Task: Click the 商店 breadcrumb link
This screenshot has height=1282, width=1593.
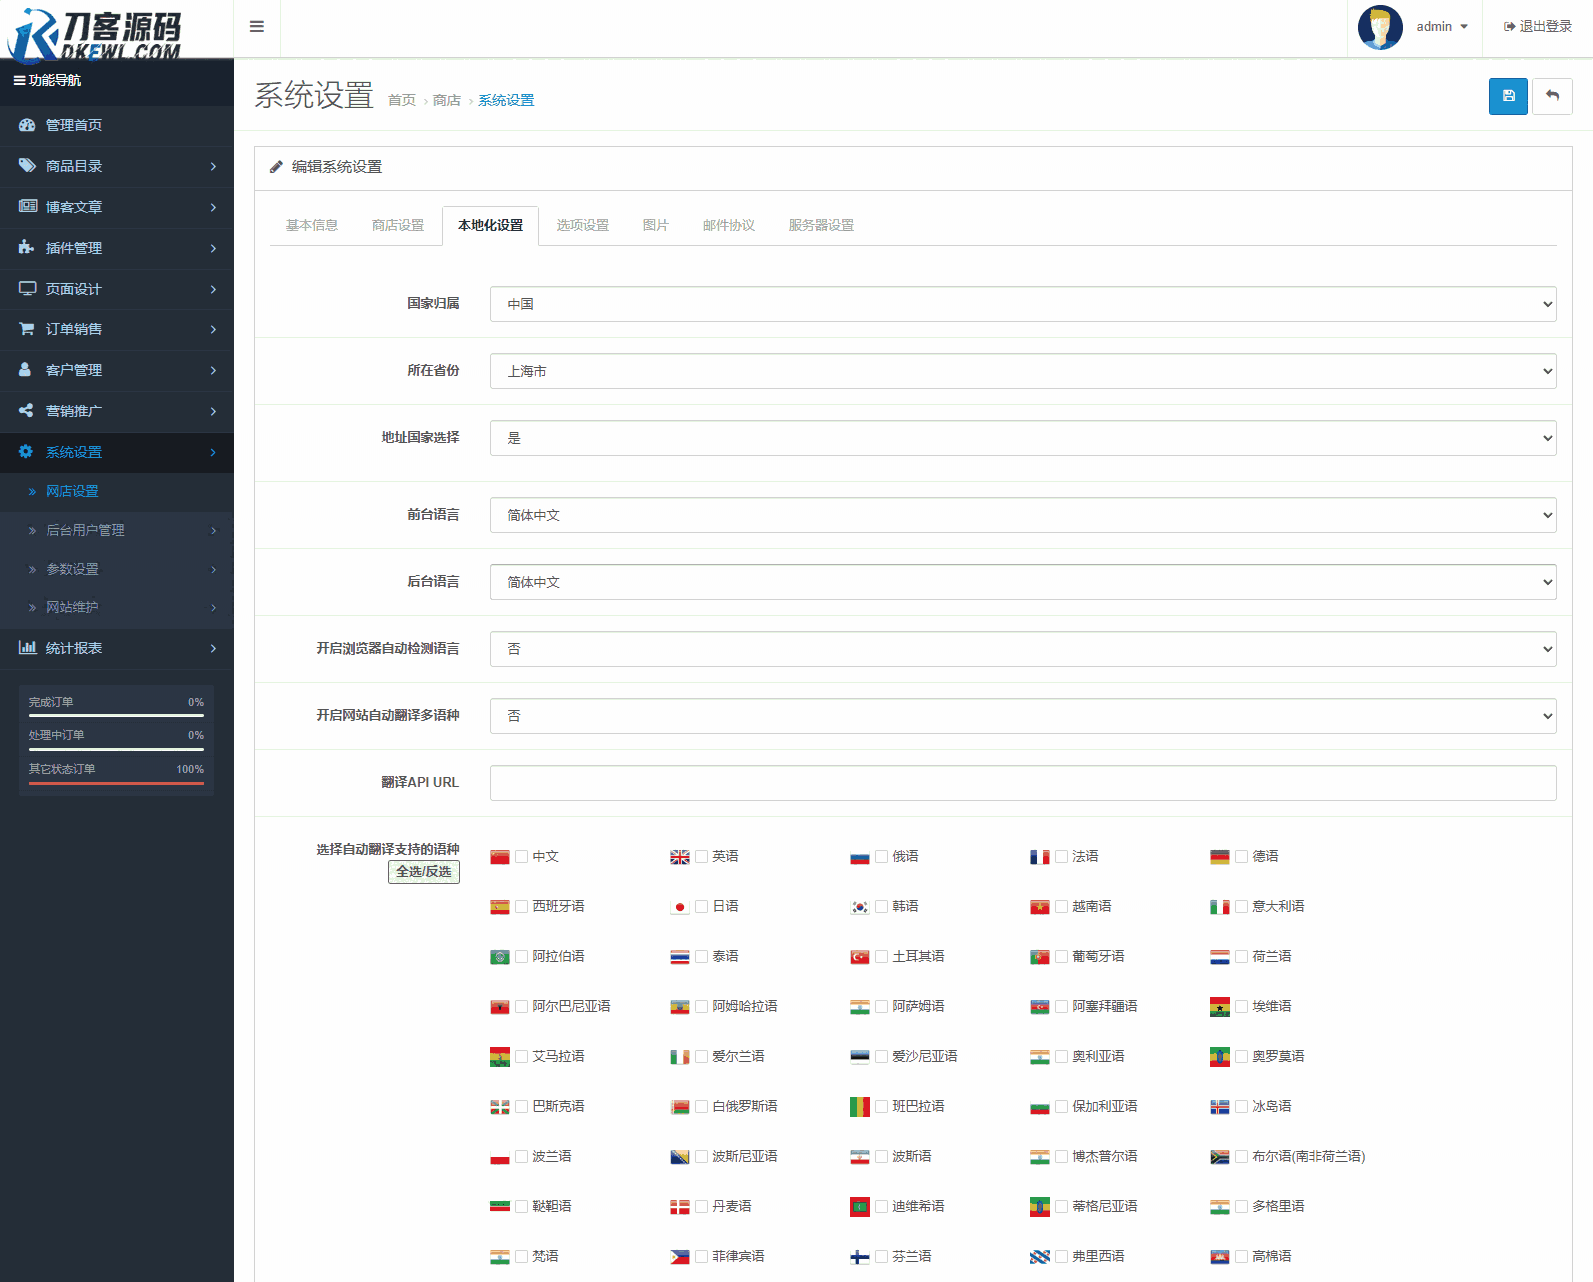Action: tap(447, 100)
